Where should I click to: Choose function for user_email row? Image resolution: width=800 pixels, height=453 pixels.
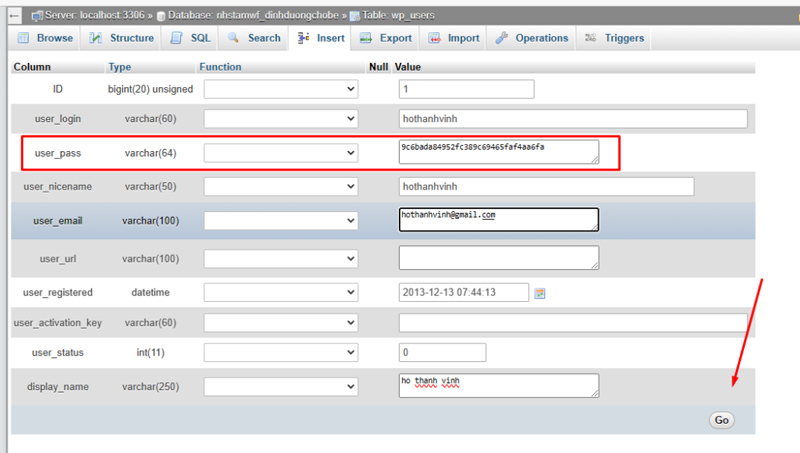[281, 221]
